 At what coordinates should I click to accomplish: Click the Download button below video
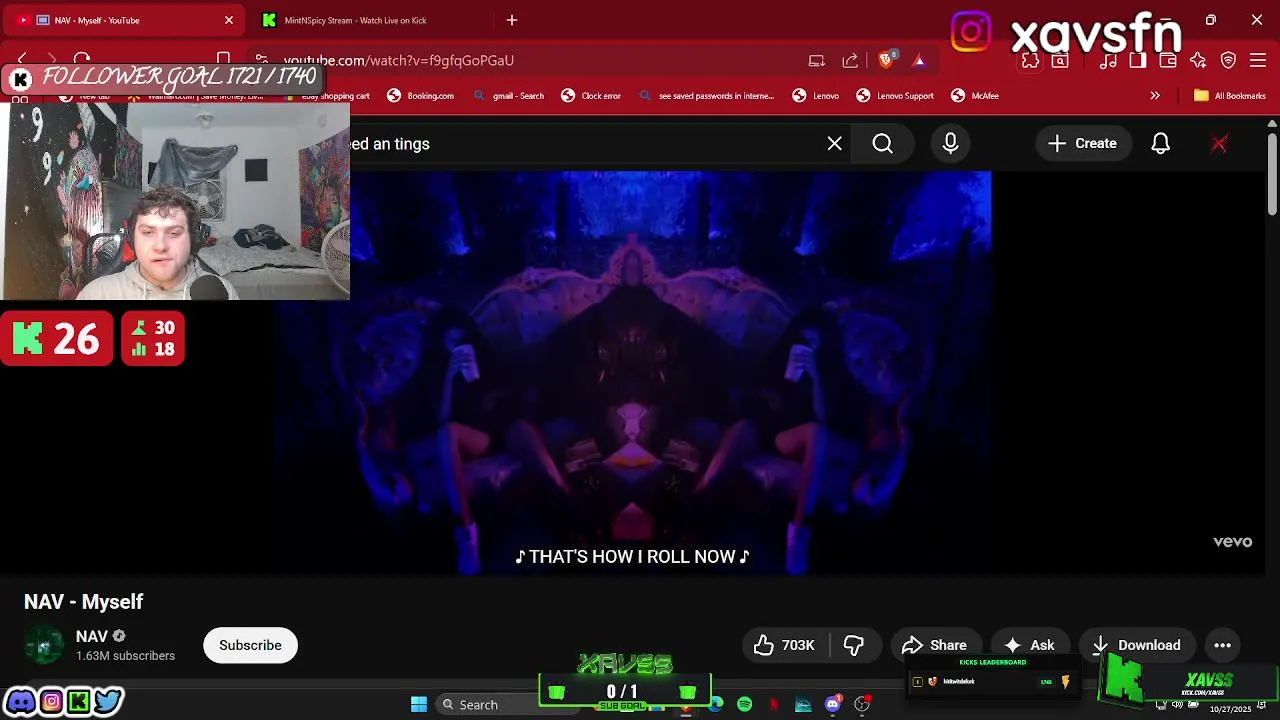point(1137,645)
